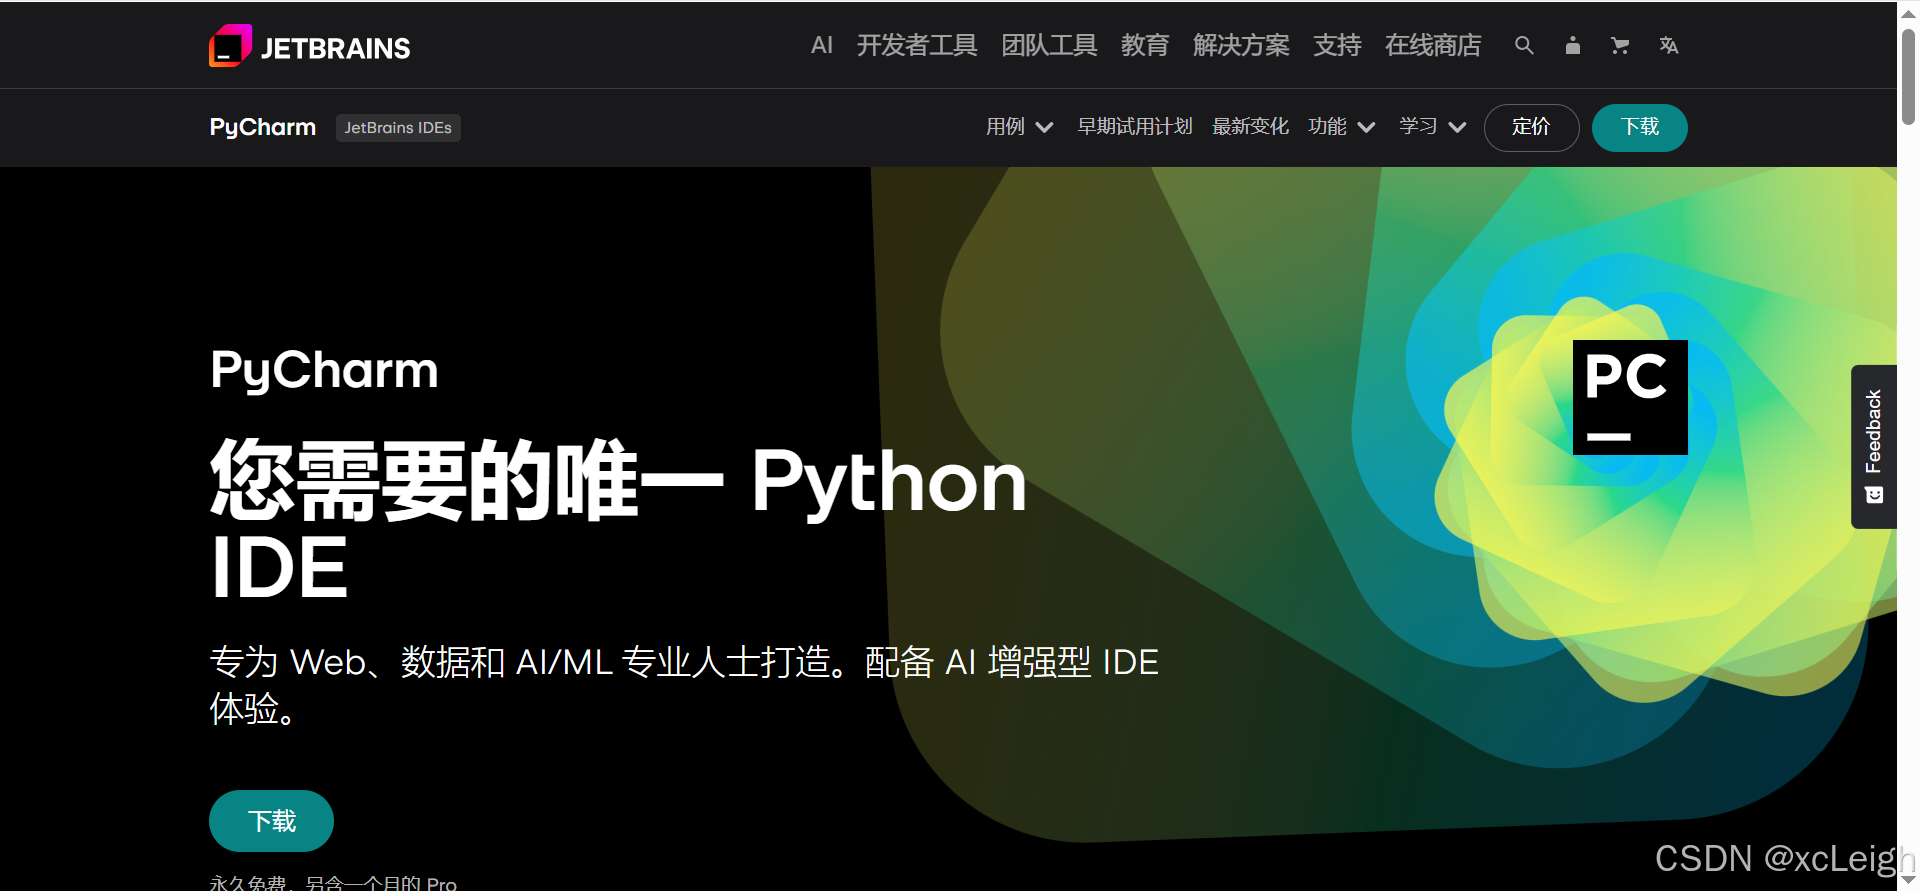
Task: Click the JetBrains IDEs badge
Action: coord(398,128)
